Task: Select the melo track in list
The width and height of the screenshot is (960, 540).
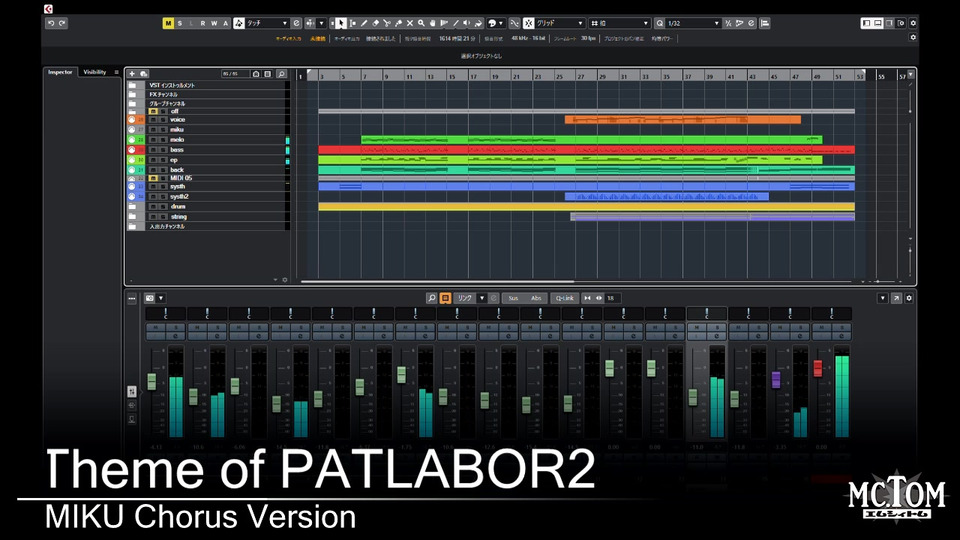Action: 177,140
